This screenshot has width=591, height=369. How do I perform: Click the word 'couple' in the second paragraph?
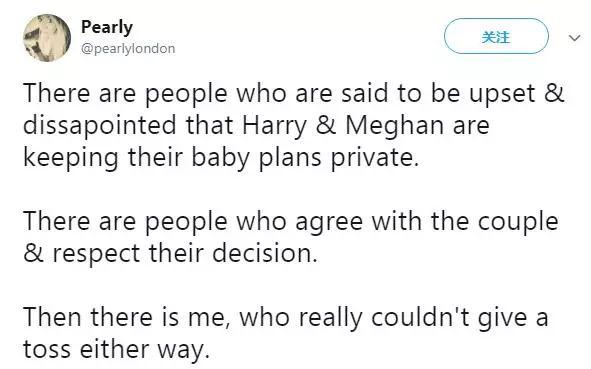518,222
